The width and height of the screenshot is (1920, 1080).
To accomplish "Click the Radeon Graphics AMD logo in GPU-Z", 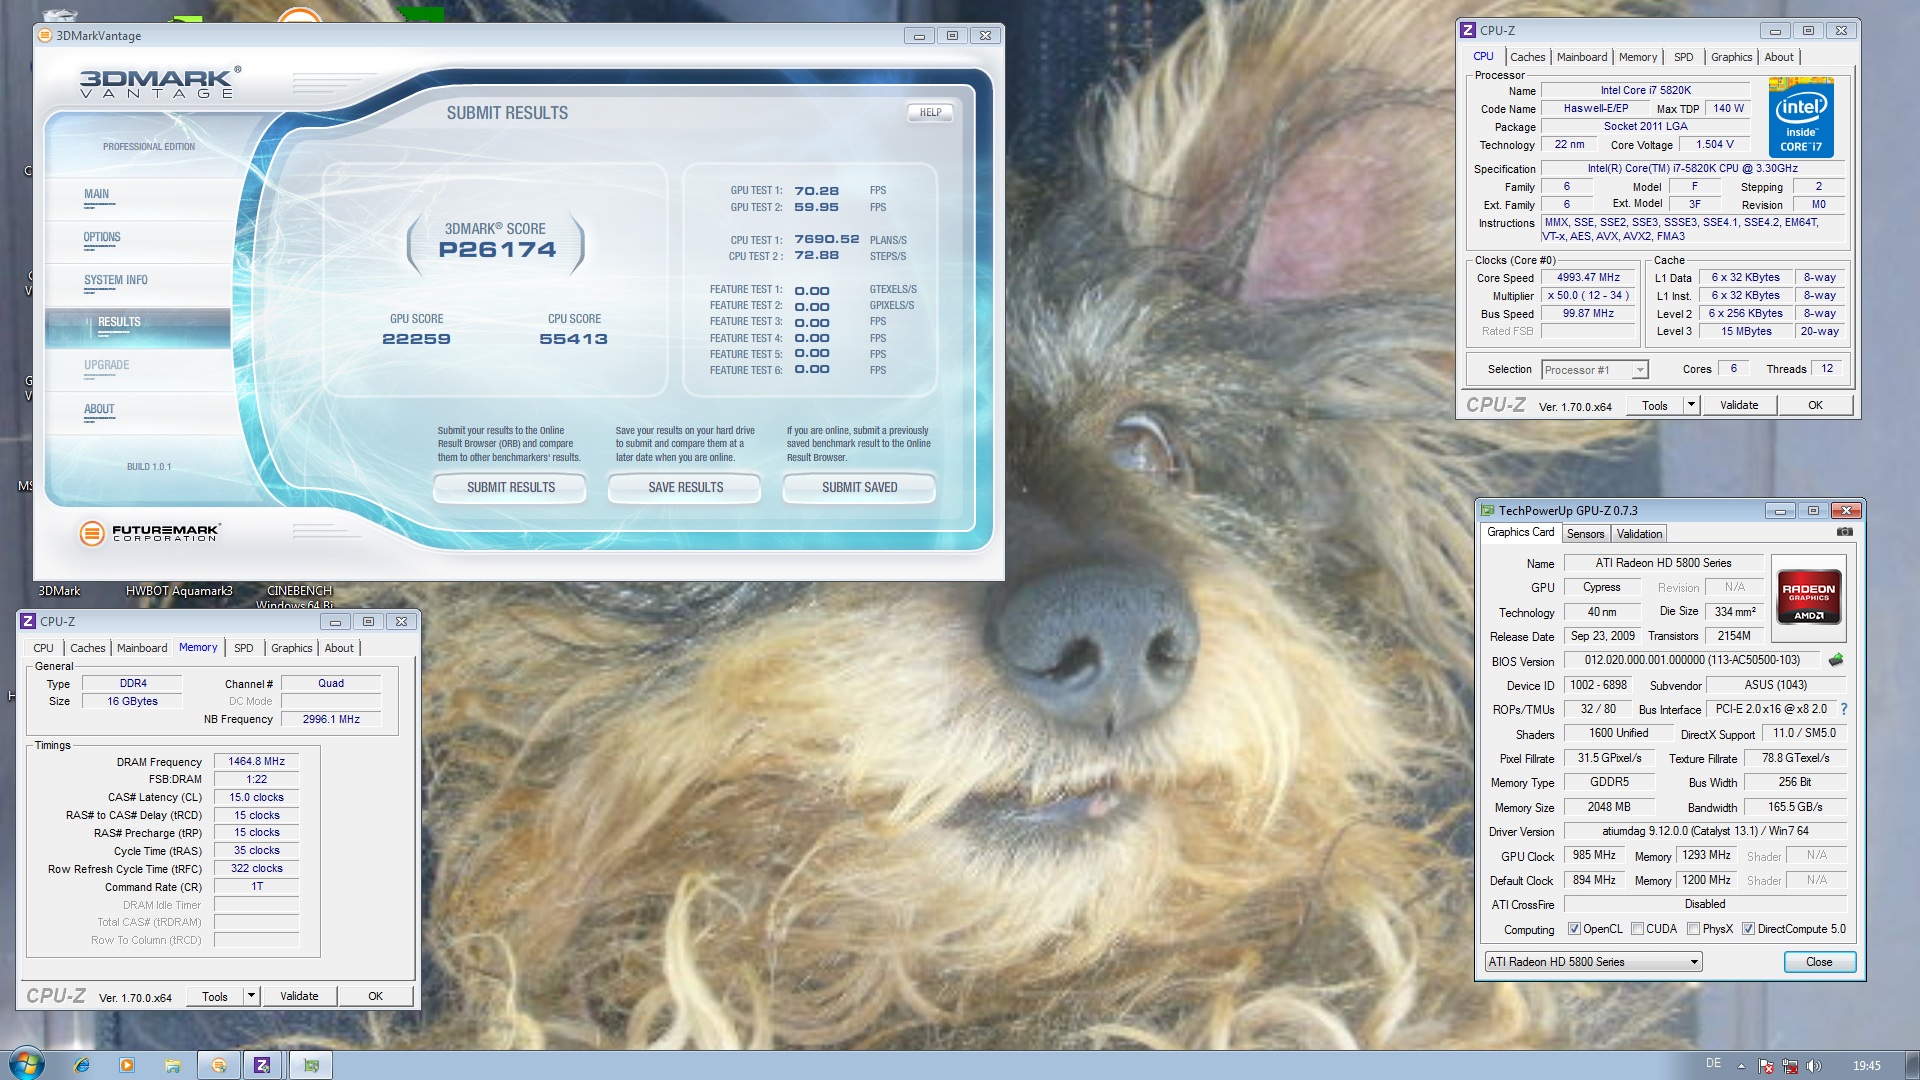I will [x=1809, y=597].
